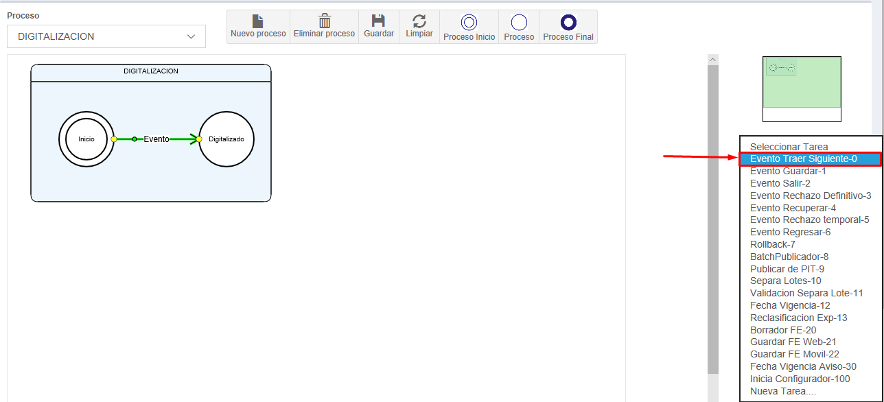The width and height of the screenshot is (884, 402).
Task: Select the Digitalizado node in the diagram
Action: pos(226,139)
